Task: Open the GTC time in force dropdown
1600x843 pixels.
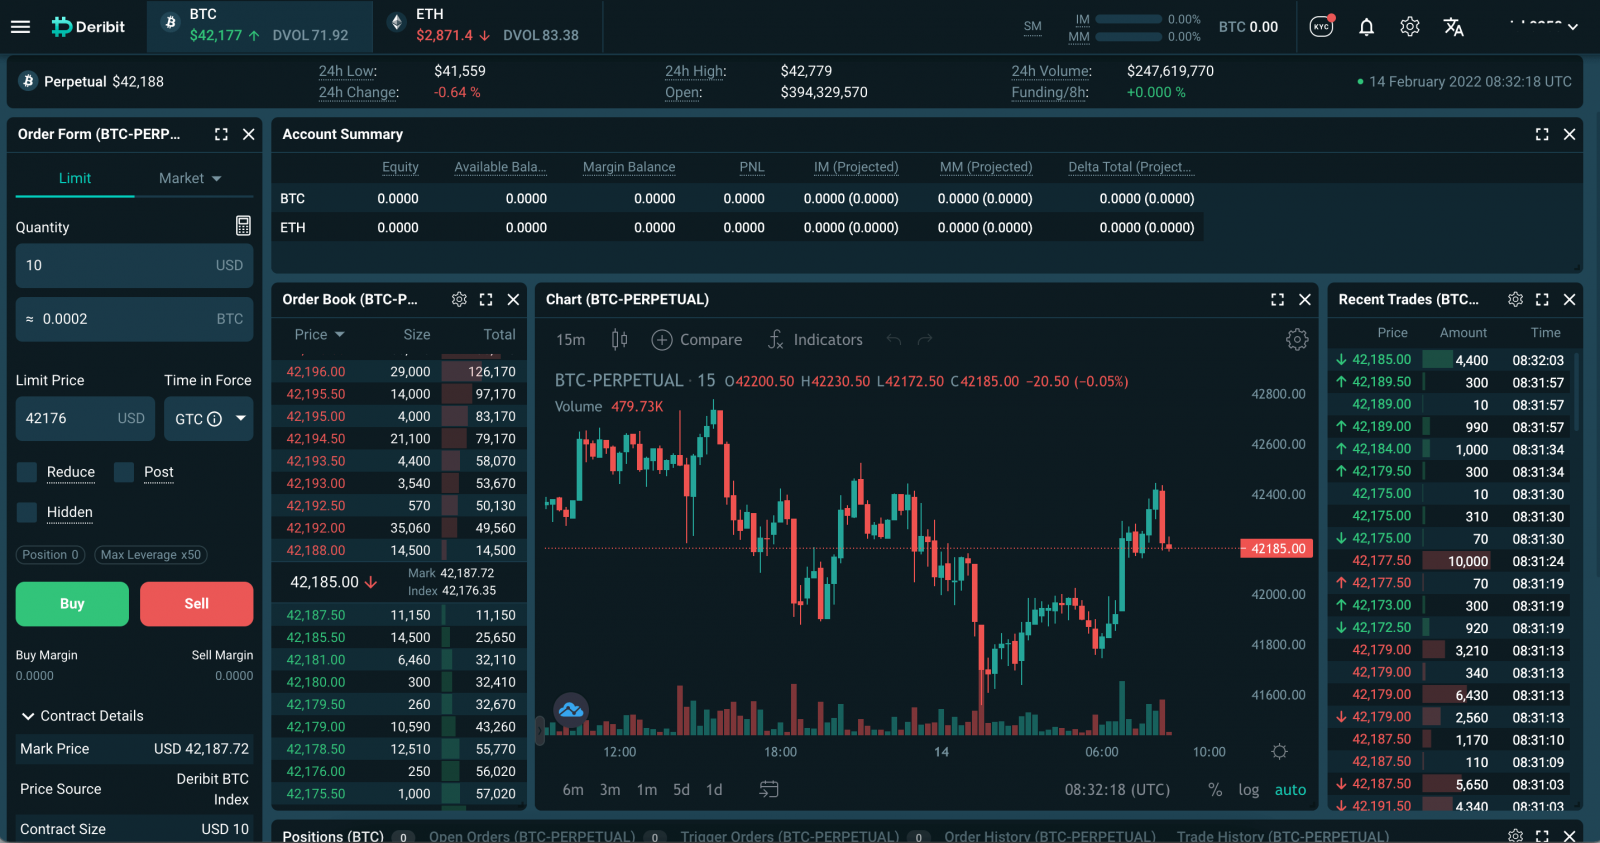Action: (209, 419)
